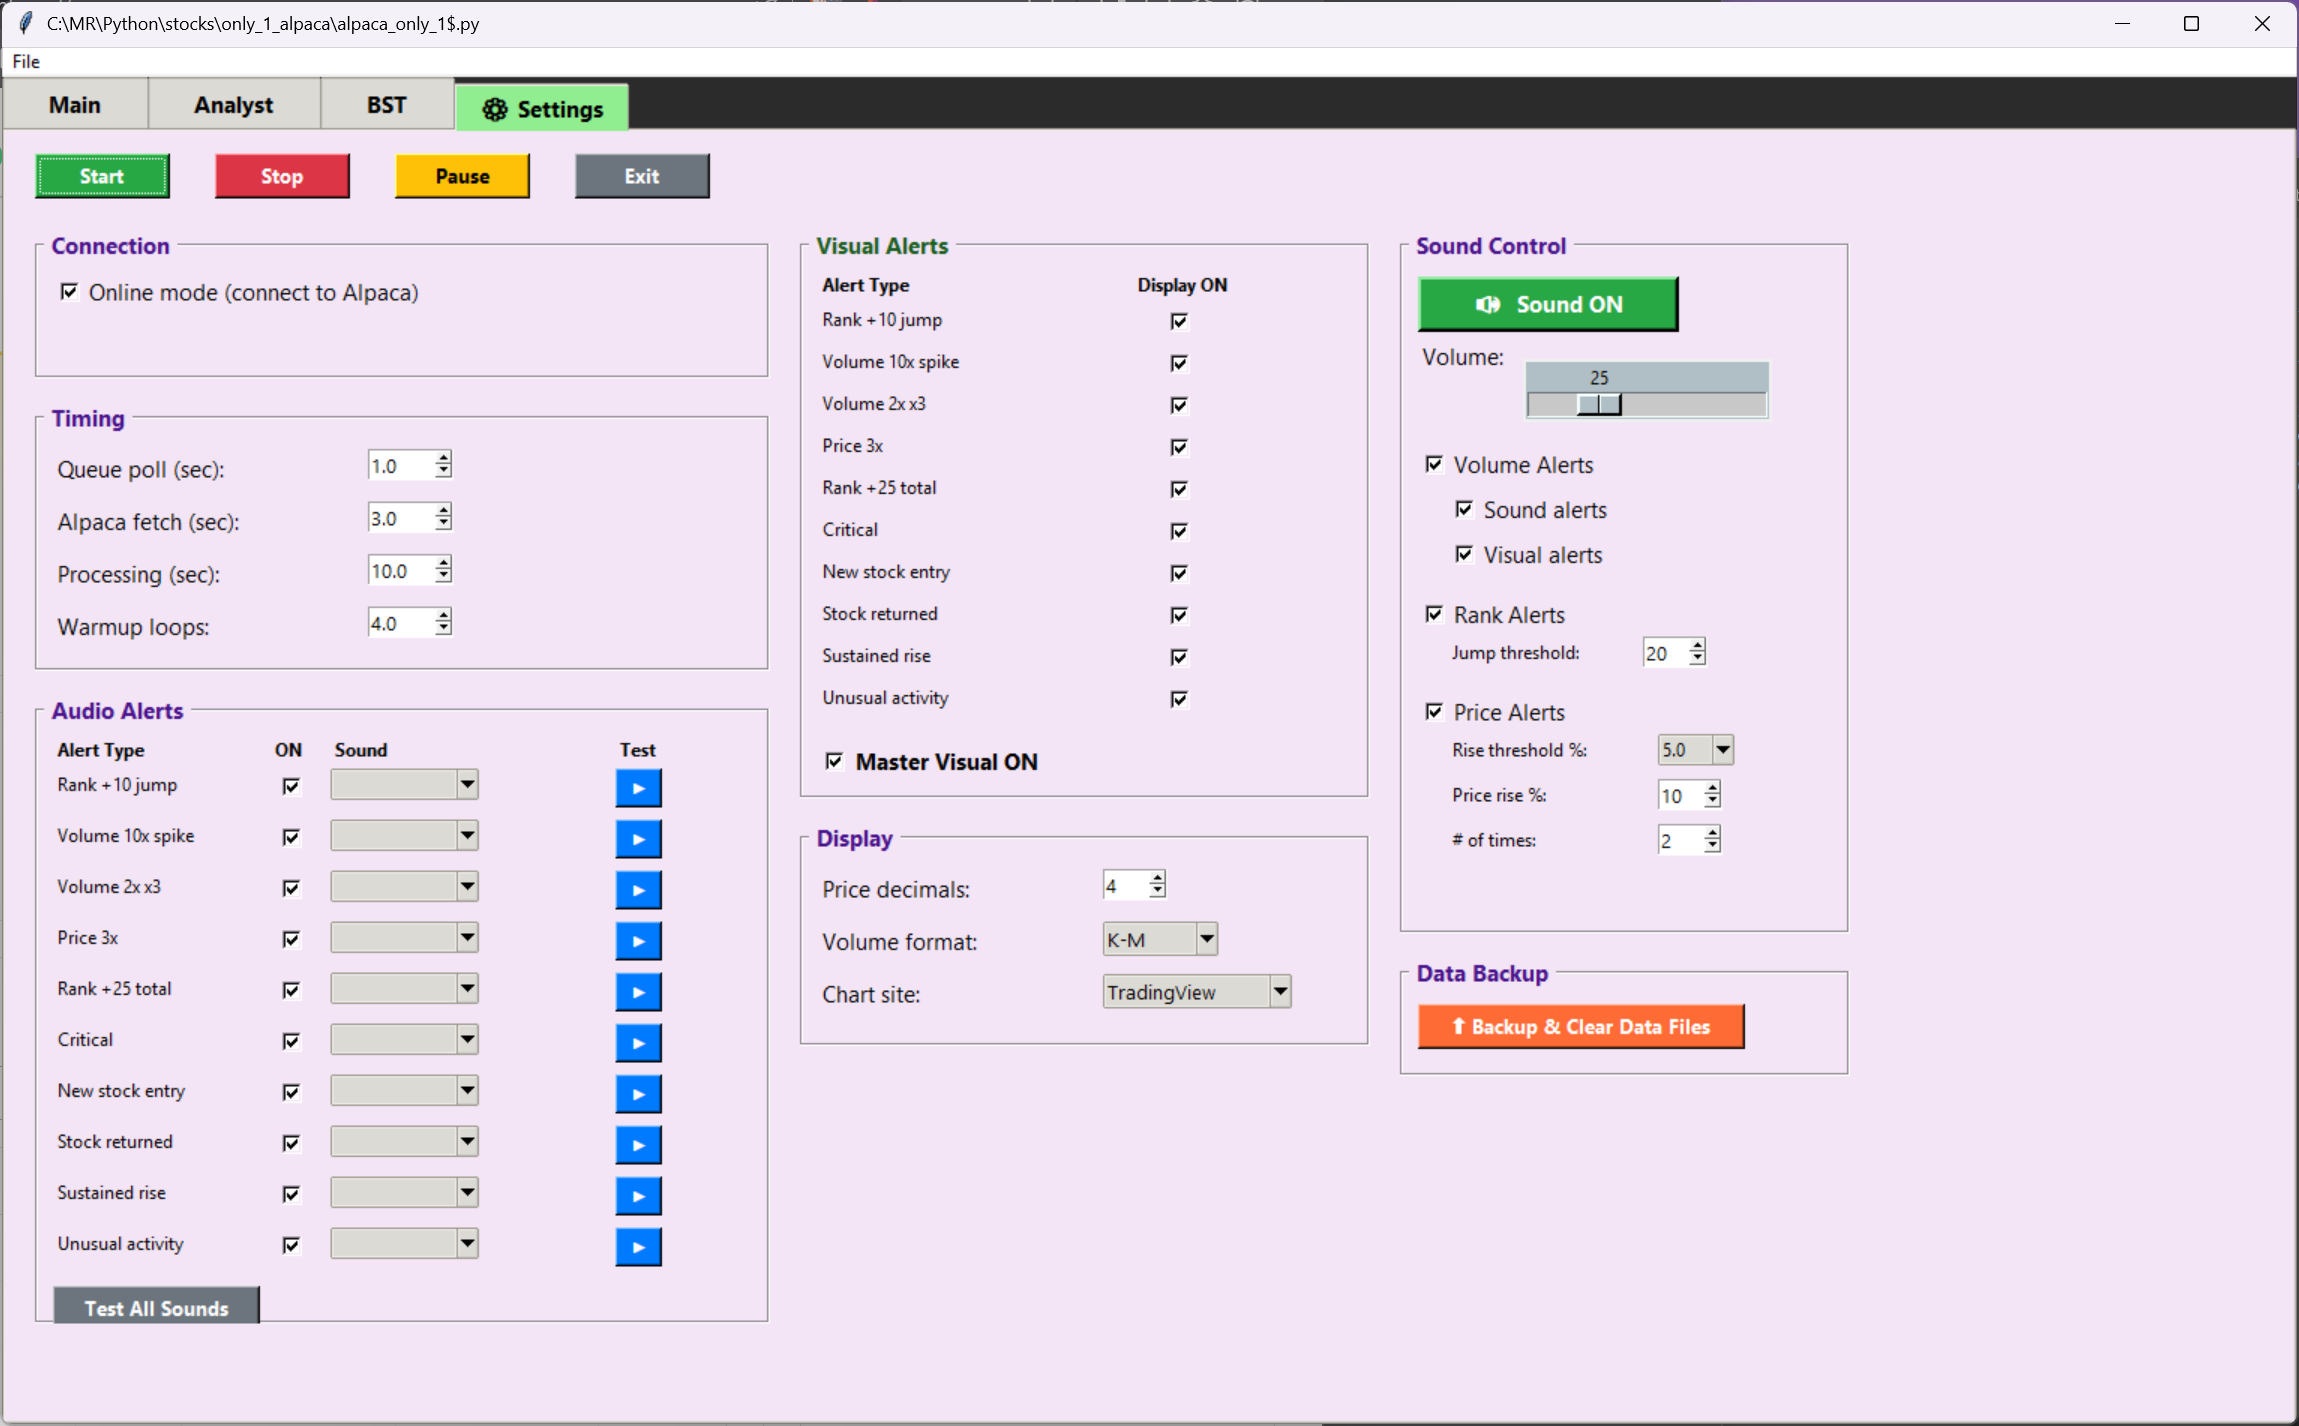Select the Settings tab
Screen dimensions: 2299x1426
(x=542, y=108)
